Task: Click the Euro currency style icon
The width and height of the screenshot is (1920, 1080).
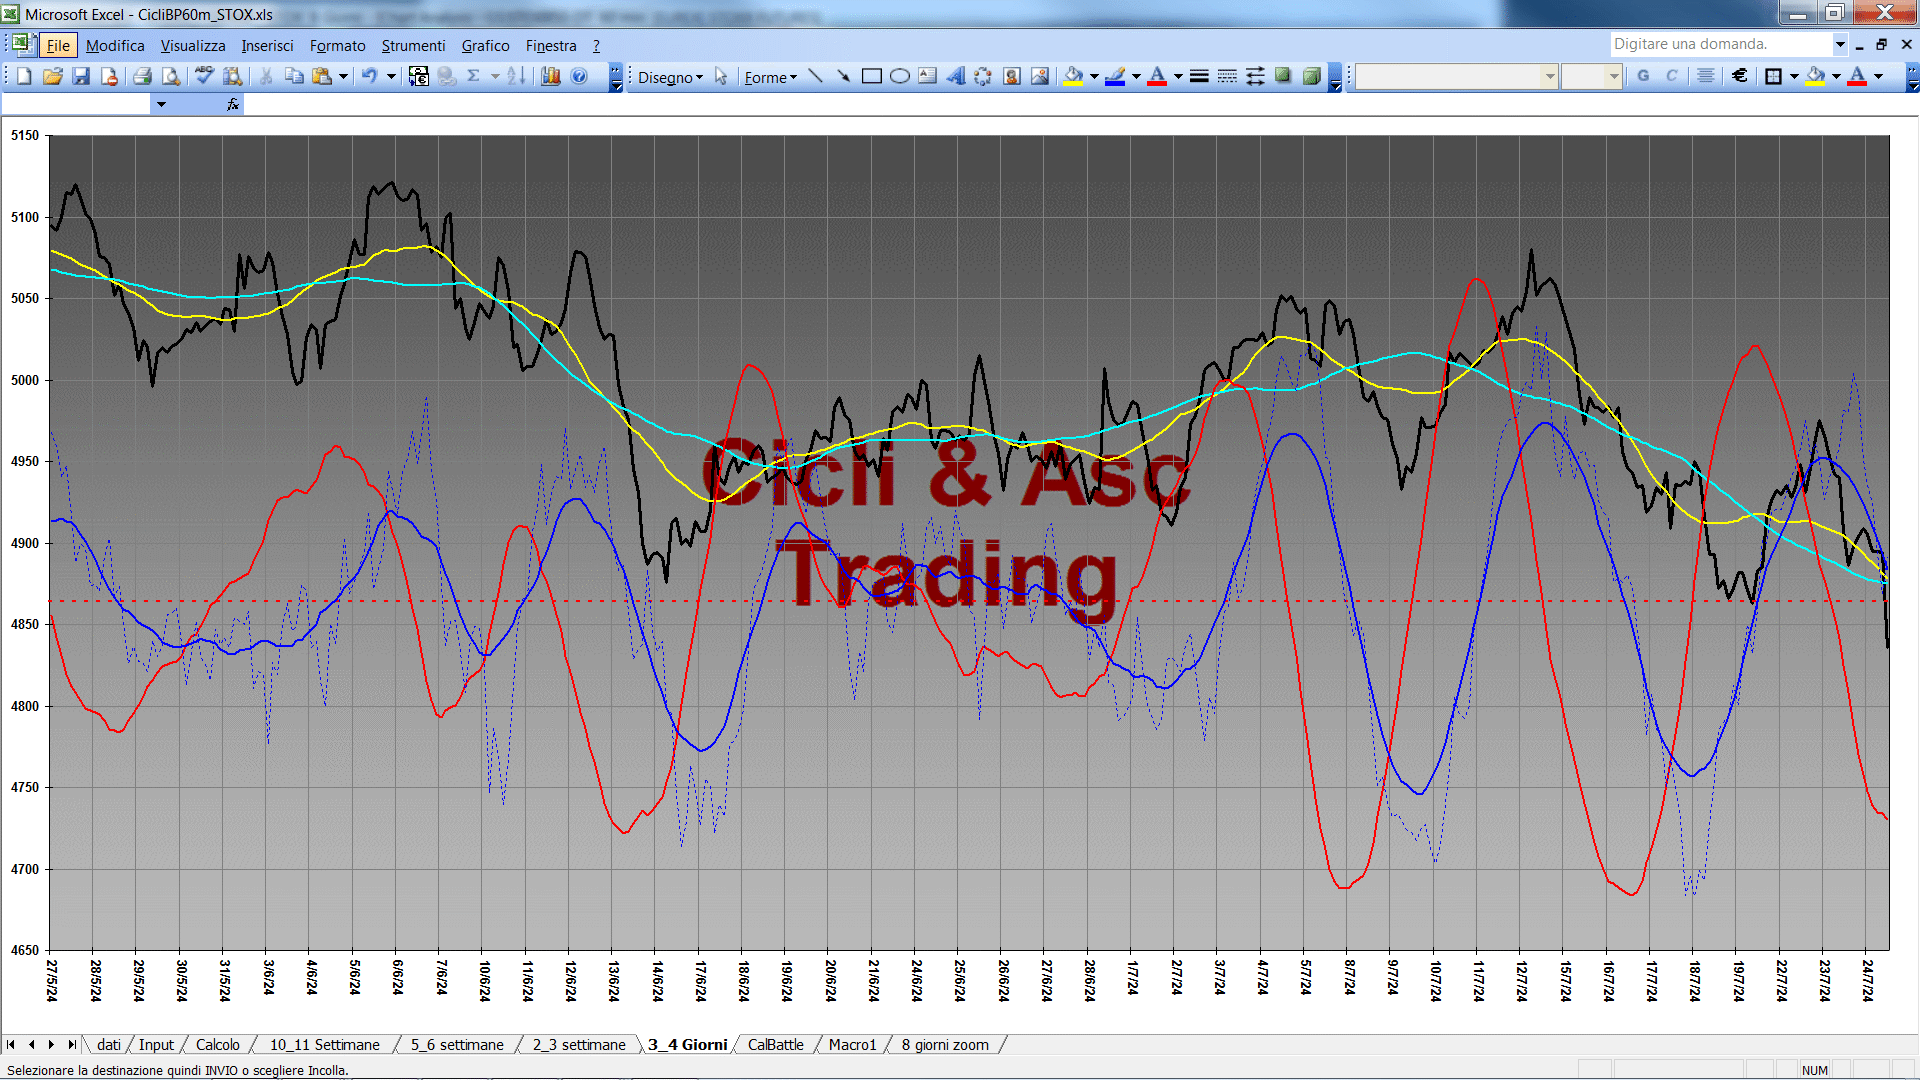Action: 1740,76
